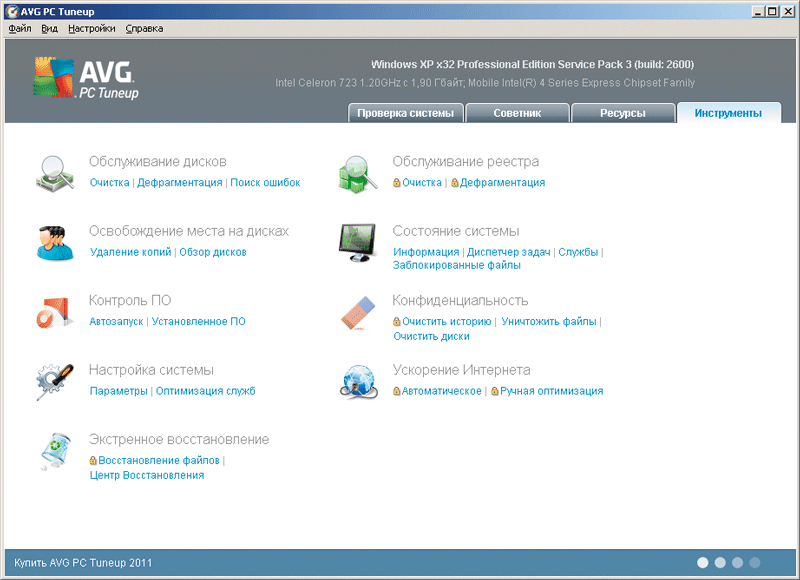
Task: Open Восстановление файлов link
Action: [x=159, y=461]
